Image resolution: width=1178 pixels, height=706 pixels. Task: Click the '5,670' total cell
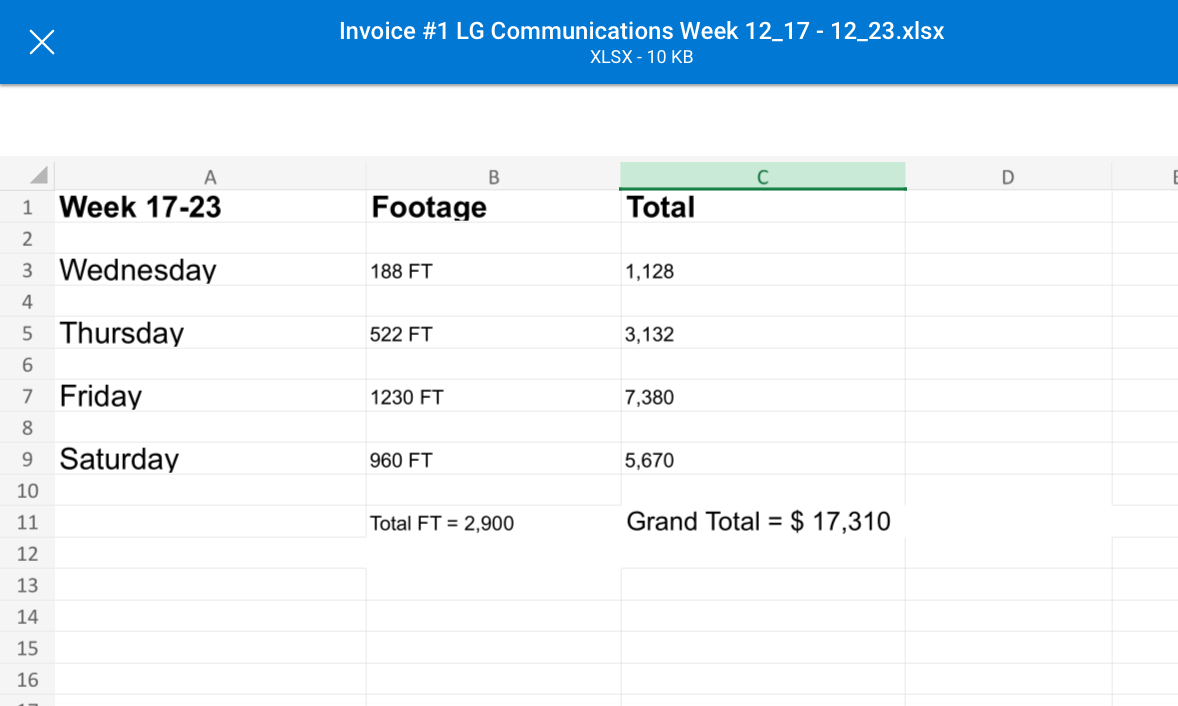[763, 459]
